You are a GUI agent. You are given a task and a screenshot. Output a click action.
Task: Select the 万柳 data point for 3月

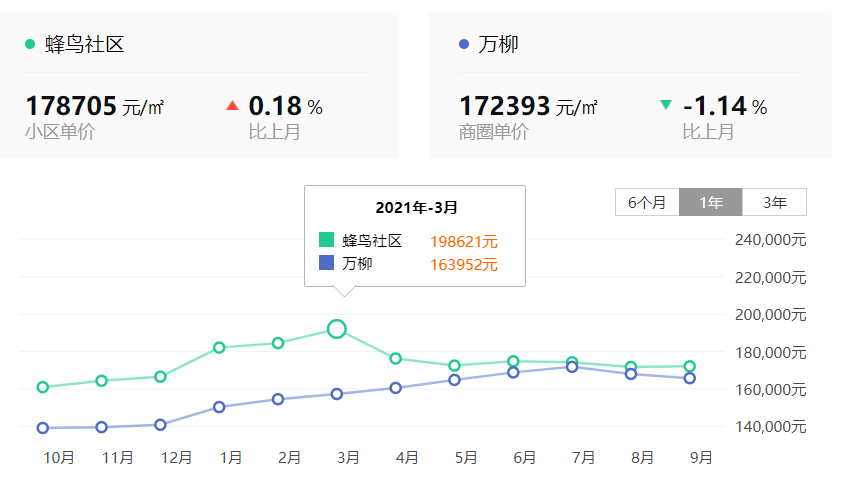pos(337,394)
